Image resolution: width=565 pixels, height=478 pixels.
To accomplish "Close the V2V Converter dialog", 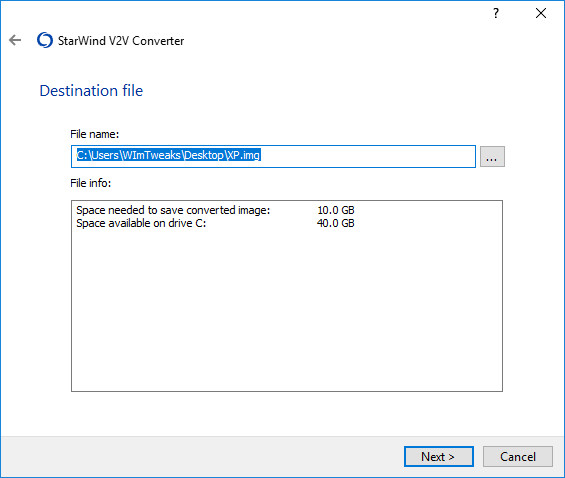I will [540, 13].
